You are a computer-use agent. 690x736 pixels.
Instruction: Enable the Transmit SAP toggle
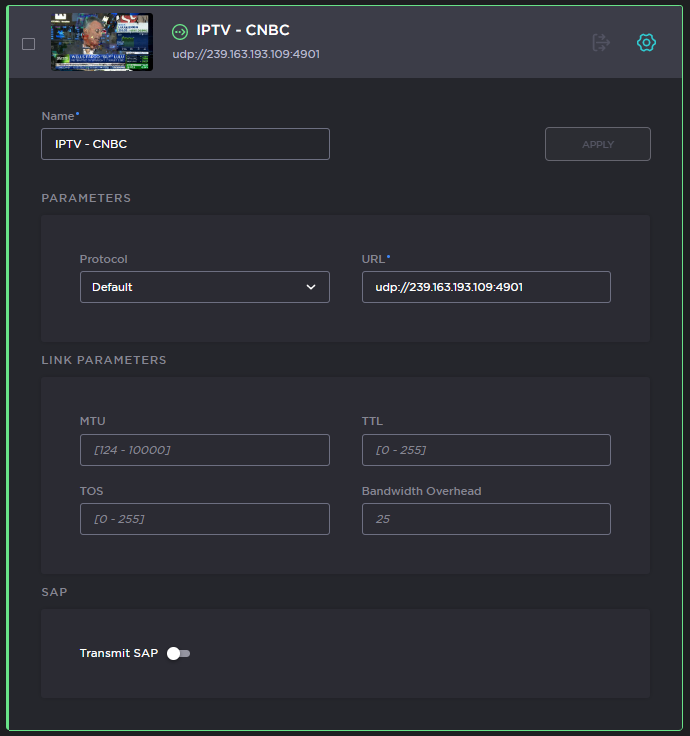tap(178, 653)
